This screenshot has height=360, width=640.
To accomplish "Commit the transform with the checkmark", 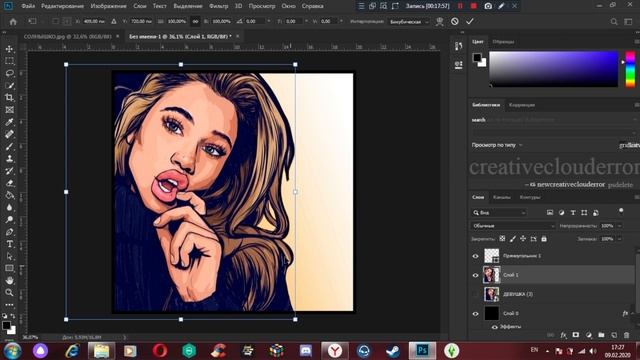I will 470,21.
